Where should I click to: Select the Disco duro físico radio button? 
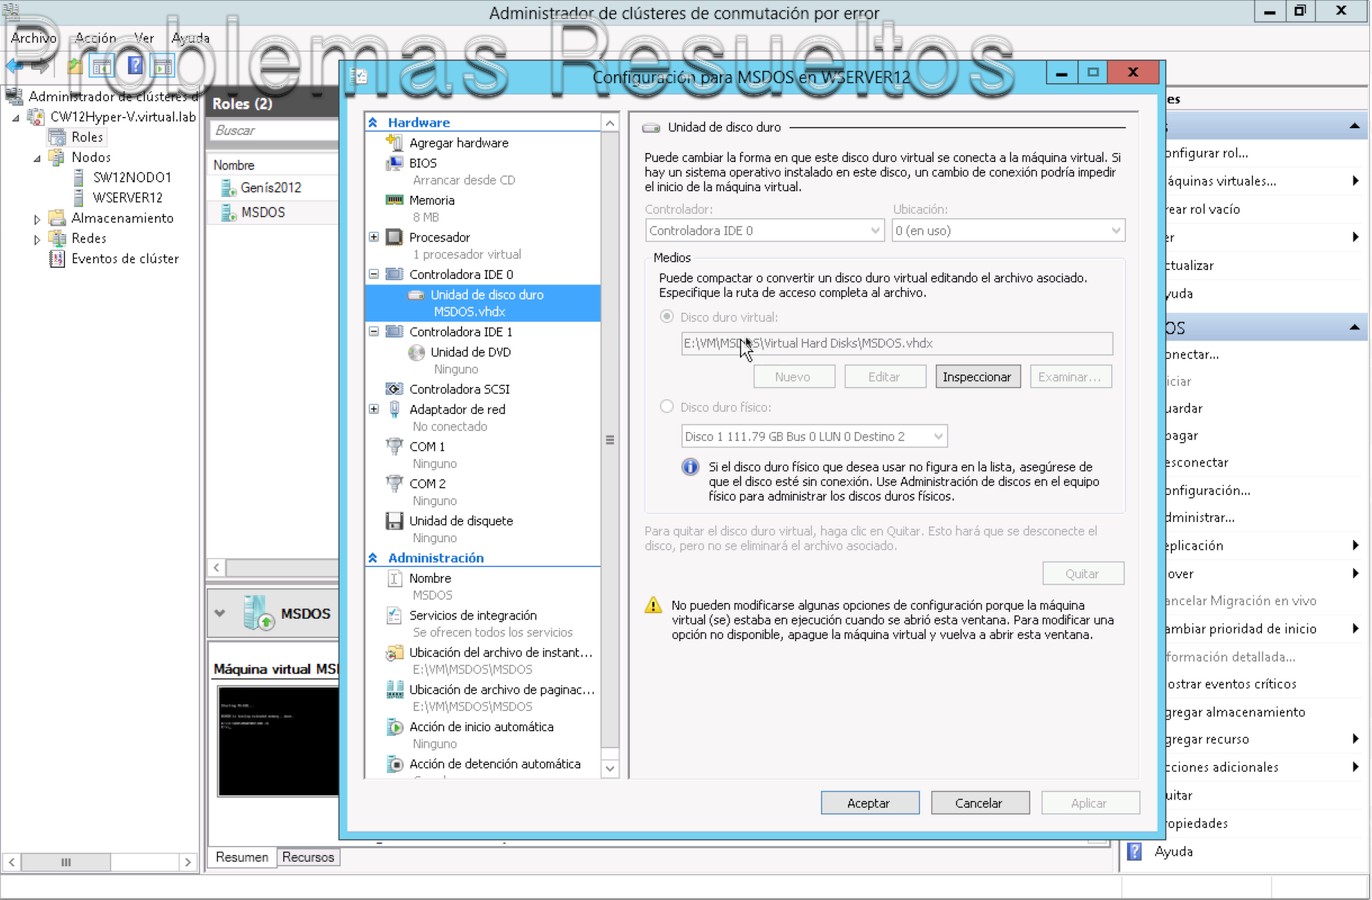(x=666, y=407)
